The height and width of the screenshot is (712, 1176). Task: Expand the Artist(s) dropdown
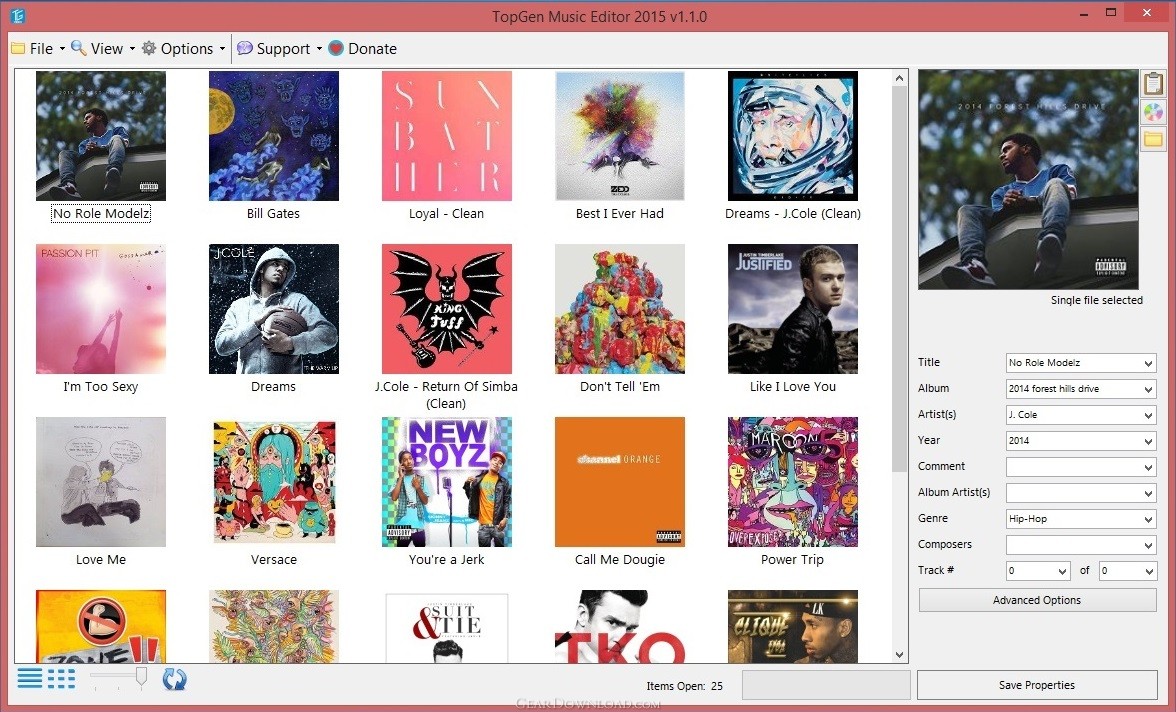[1148, 415]
